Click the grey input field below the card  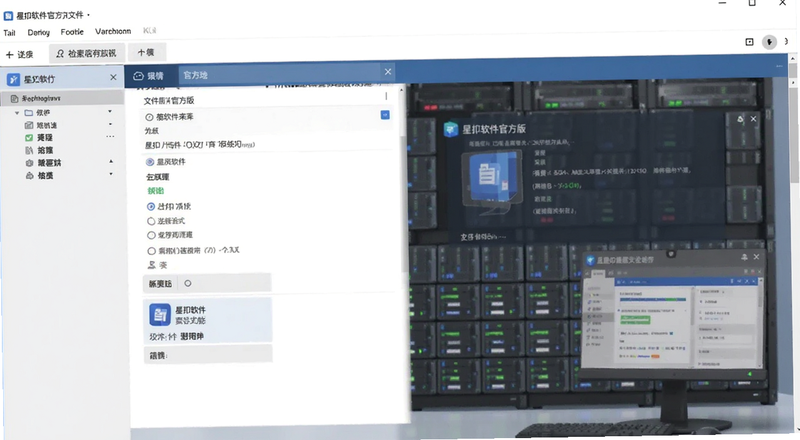point(208,355)
